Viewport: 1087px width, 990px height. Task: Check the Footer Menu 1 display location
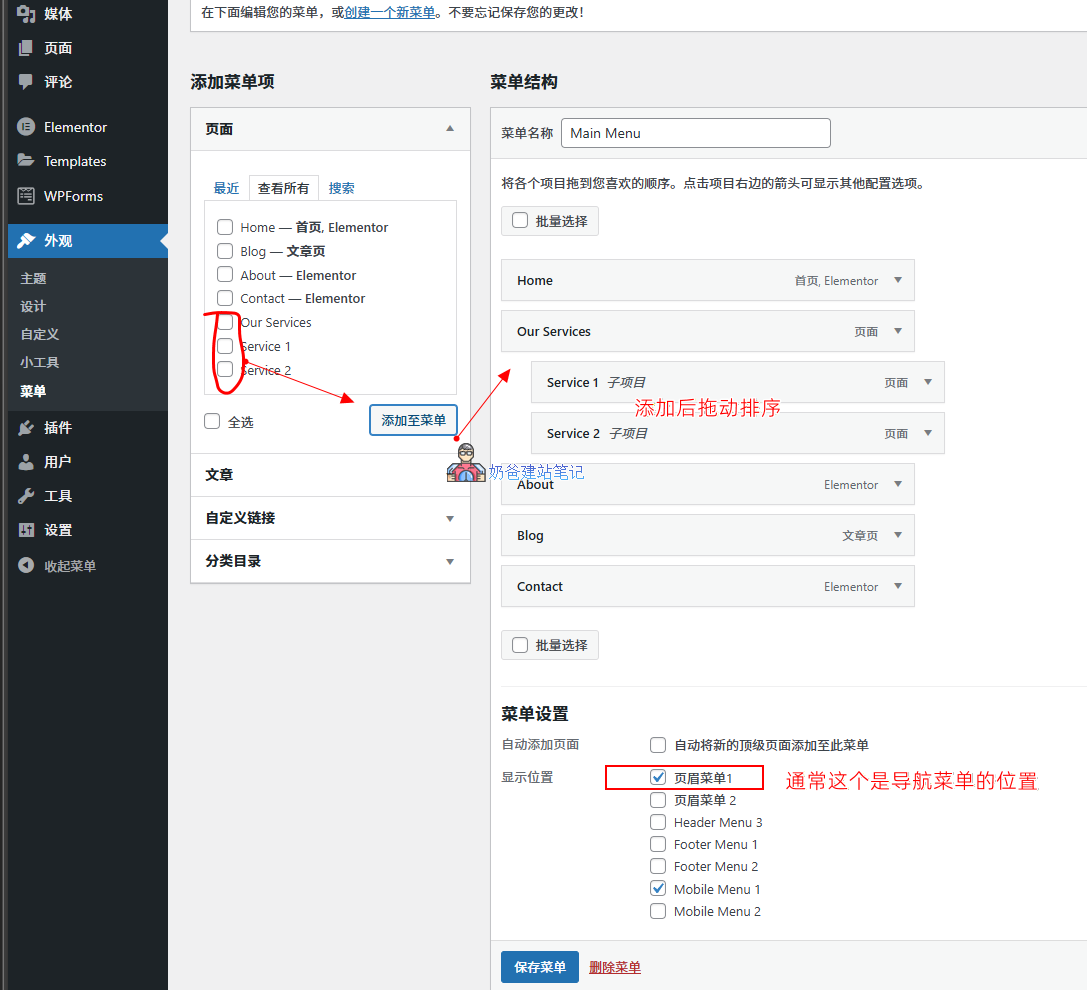[658, 844]
